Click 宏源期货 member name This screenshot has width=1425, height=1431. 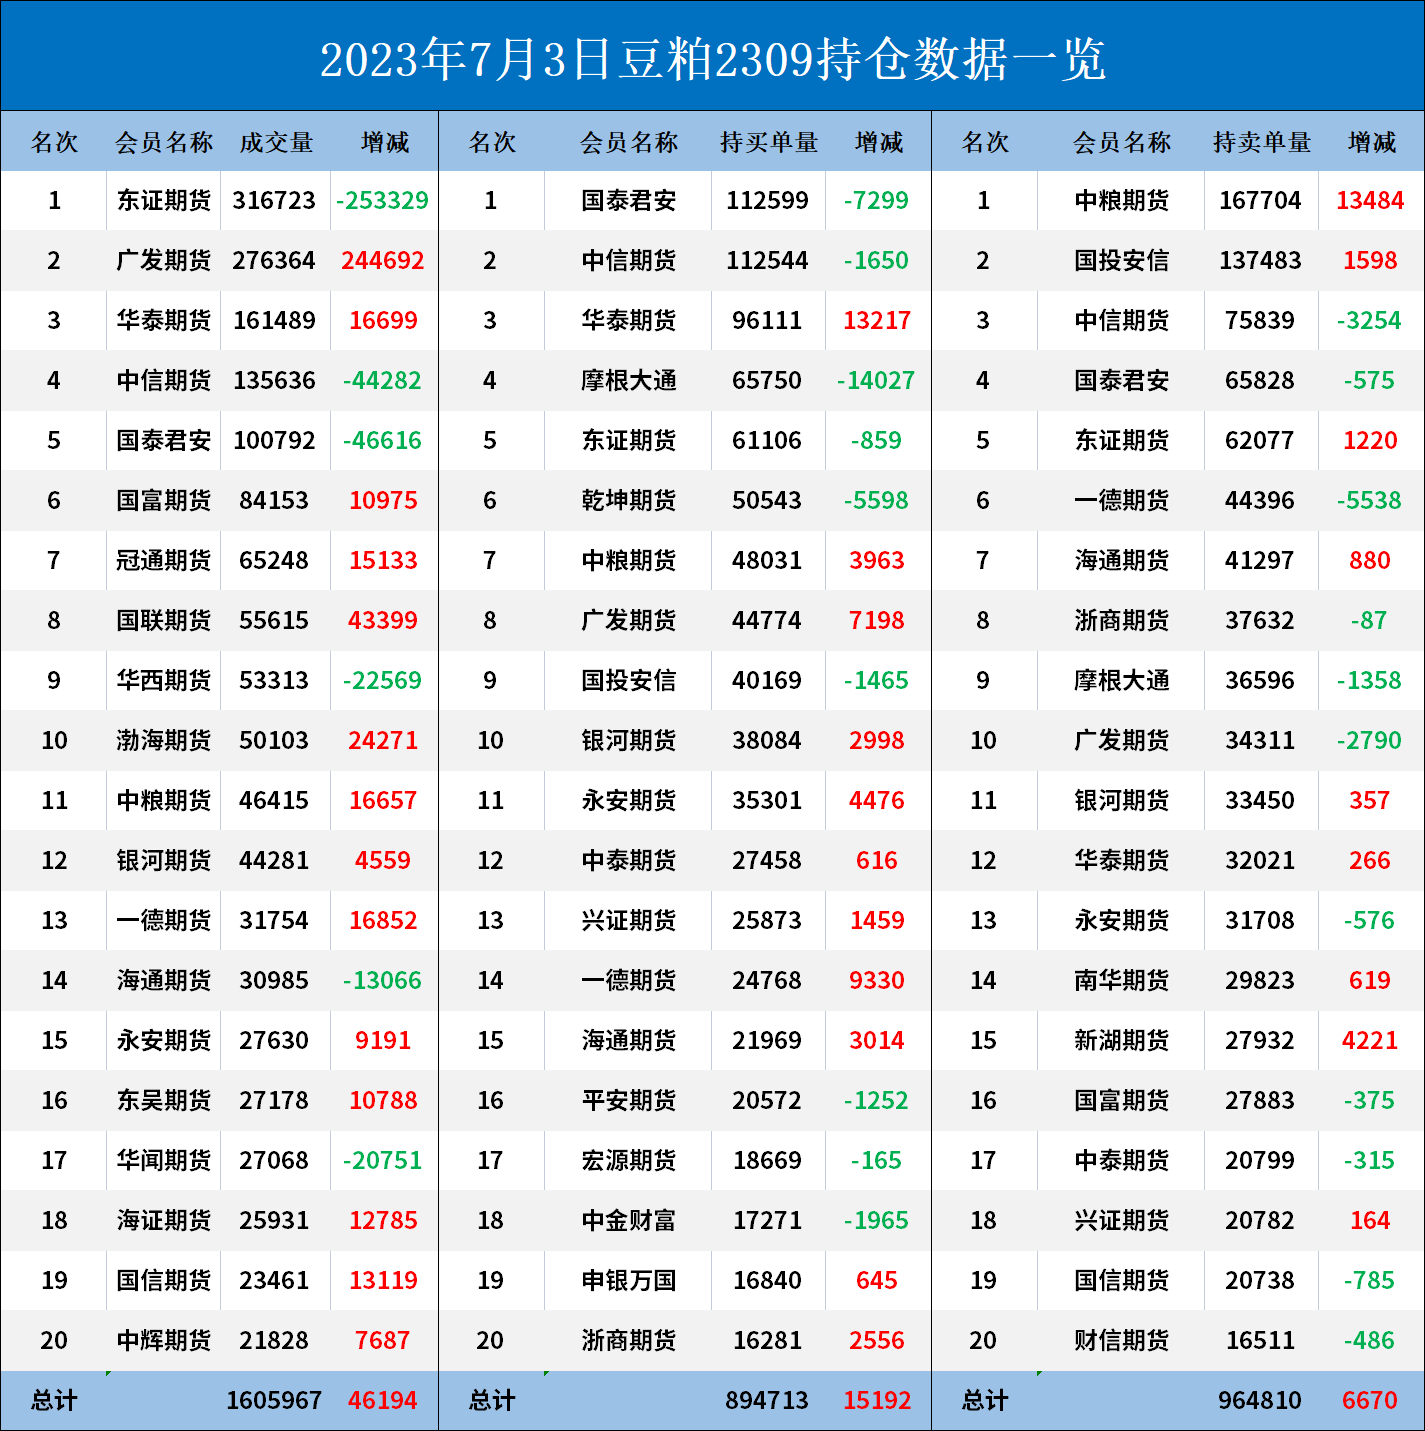[x=629, y=1161]
